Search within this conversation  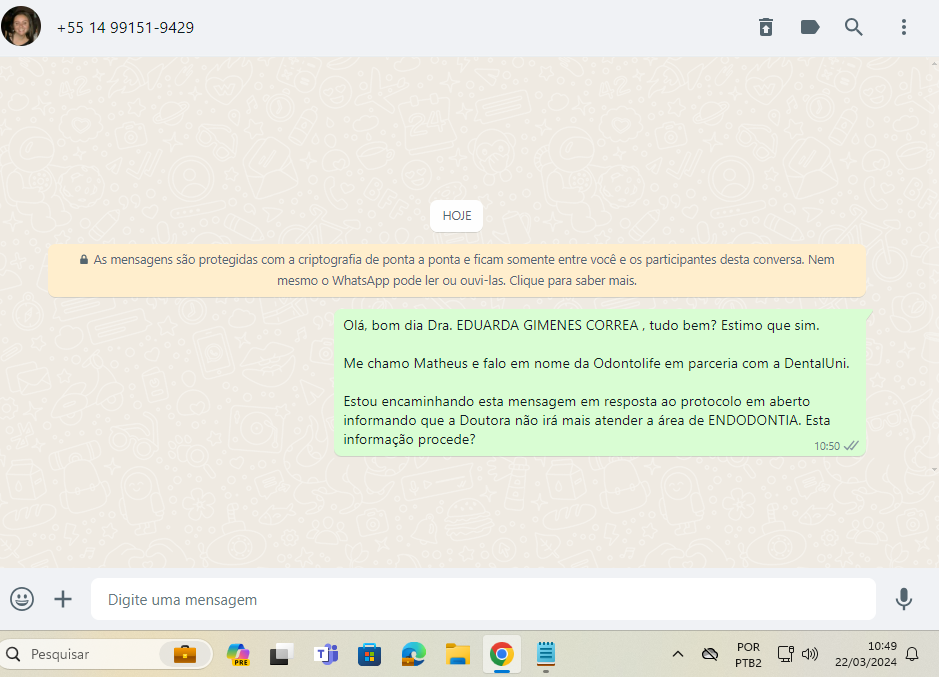tap(853, 27)
